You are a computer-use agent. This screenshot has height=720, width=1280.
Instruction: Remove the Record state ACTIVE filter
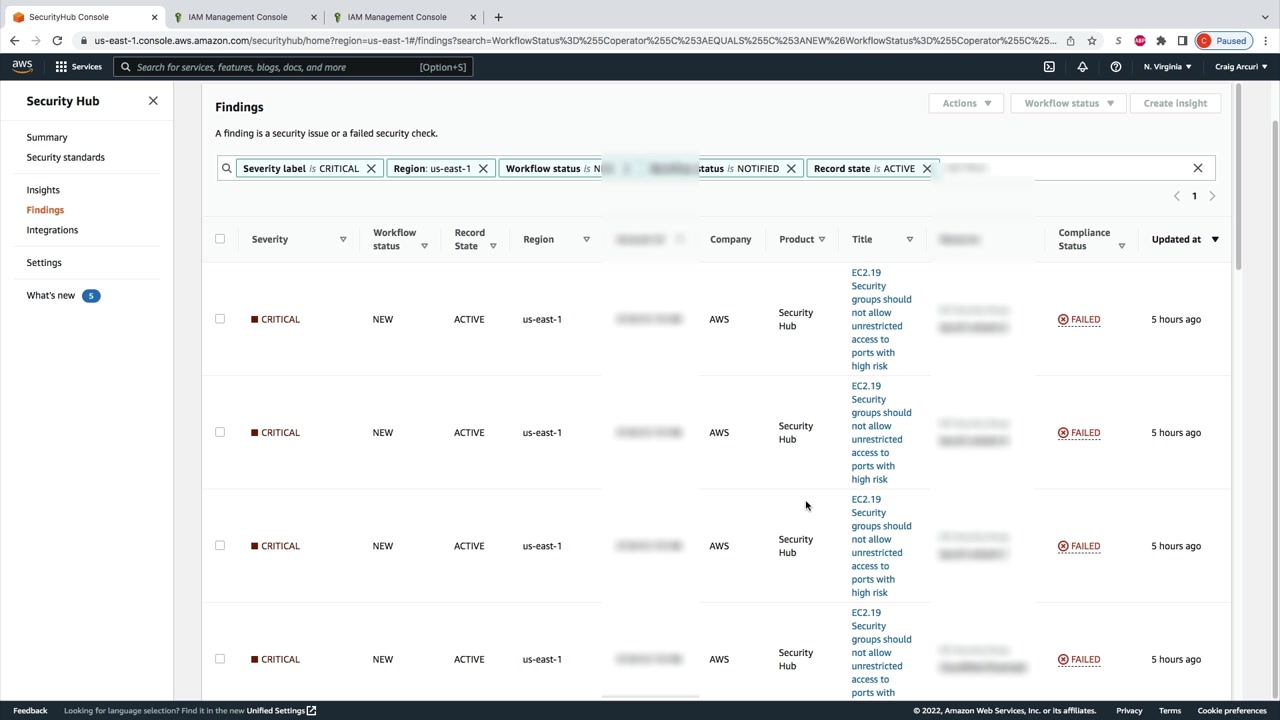point(927,169)
